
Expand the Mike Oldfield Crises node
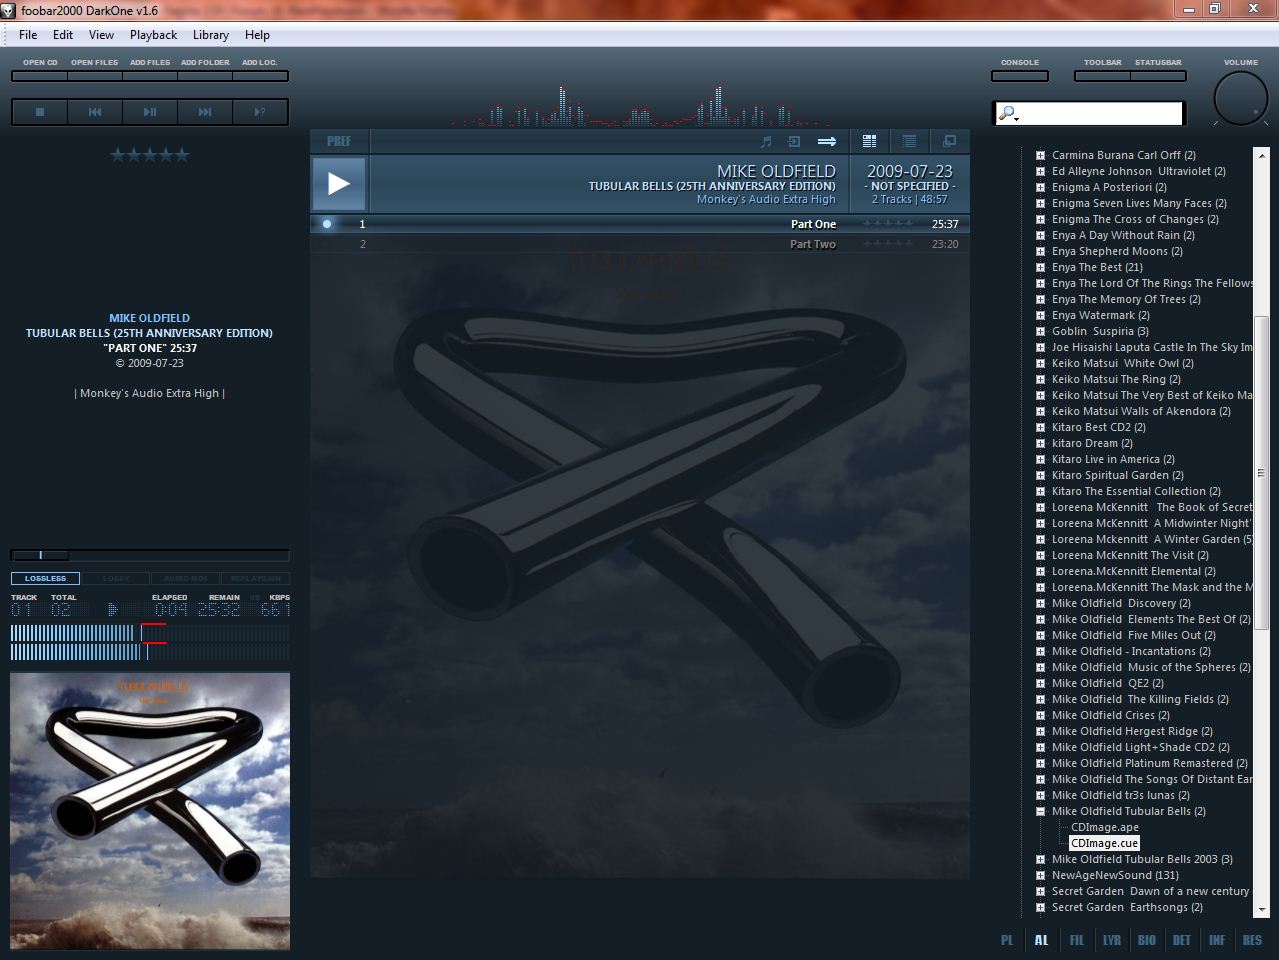1040,715
